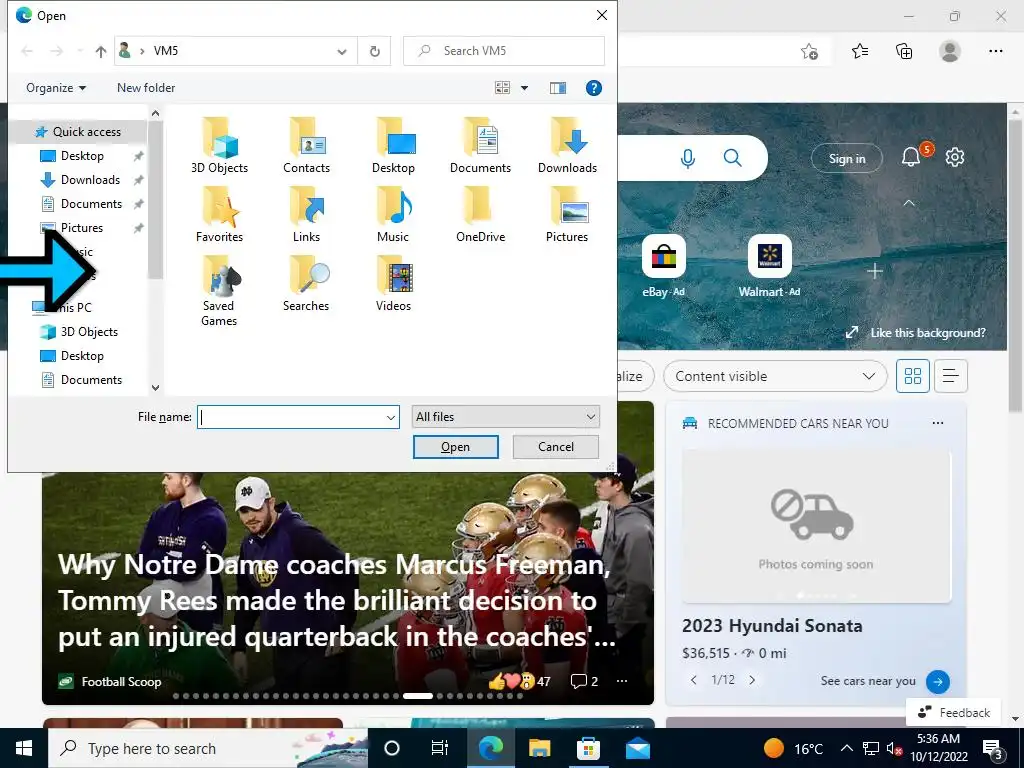This screenshot has width=1024, height=768.
Task: Click the Up one level arrow
Action: pos(101,51)
